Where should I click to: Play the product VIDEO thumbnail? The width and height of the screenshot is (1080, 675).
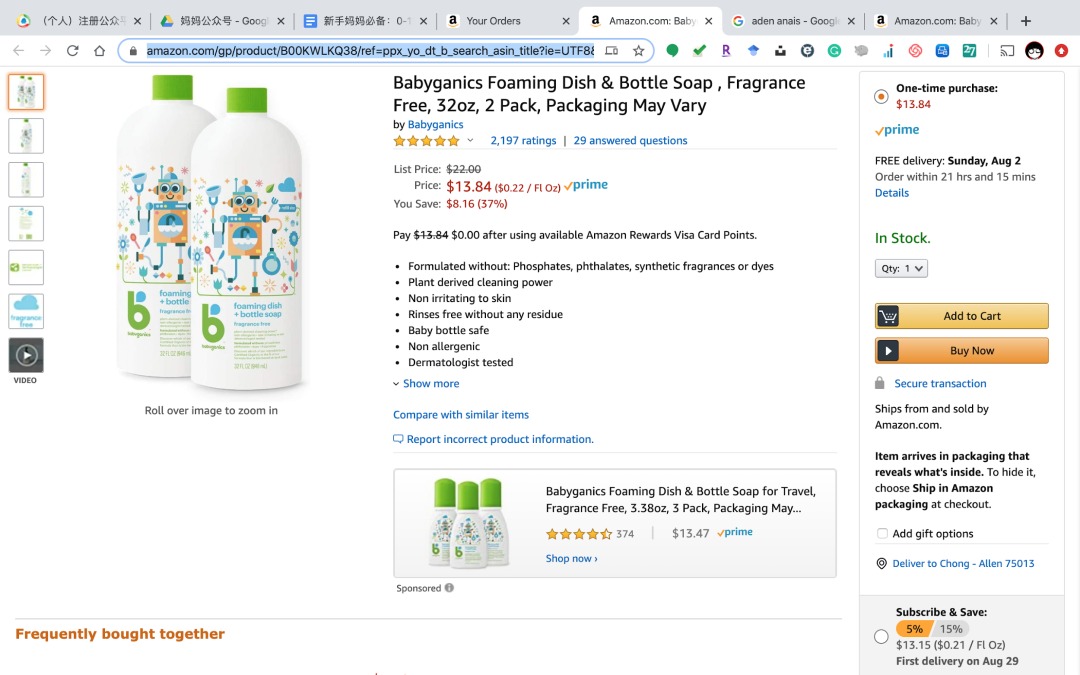pos(26,355)
